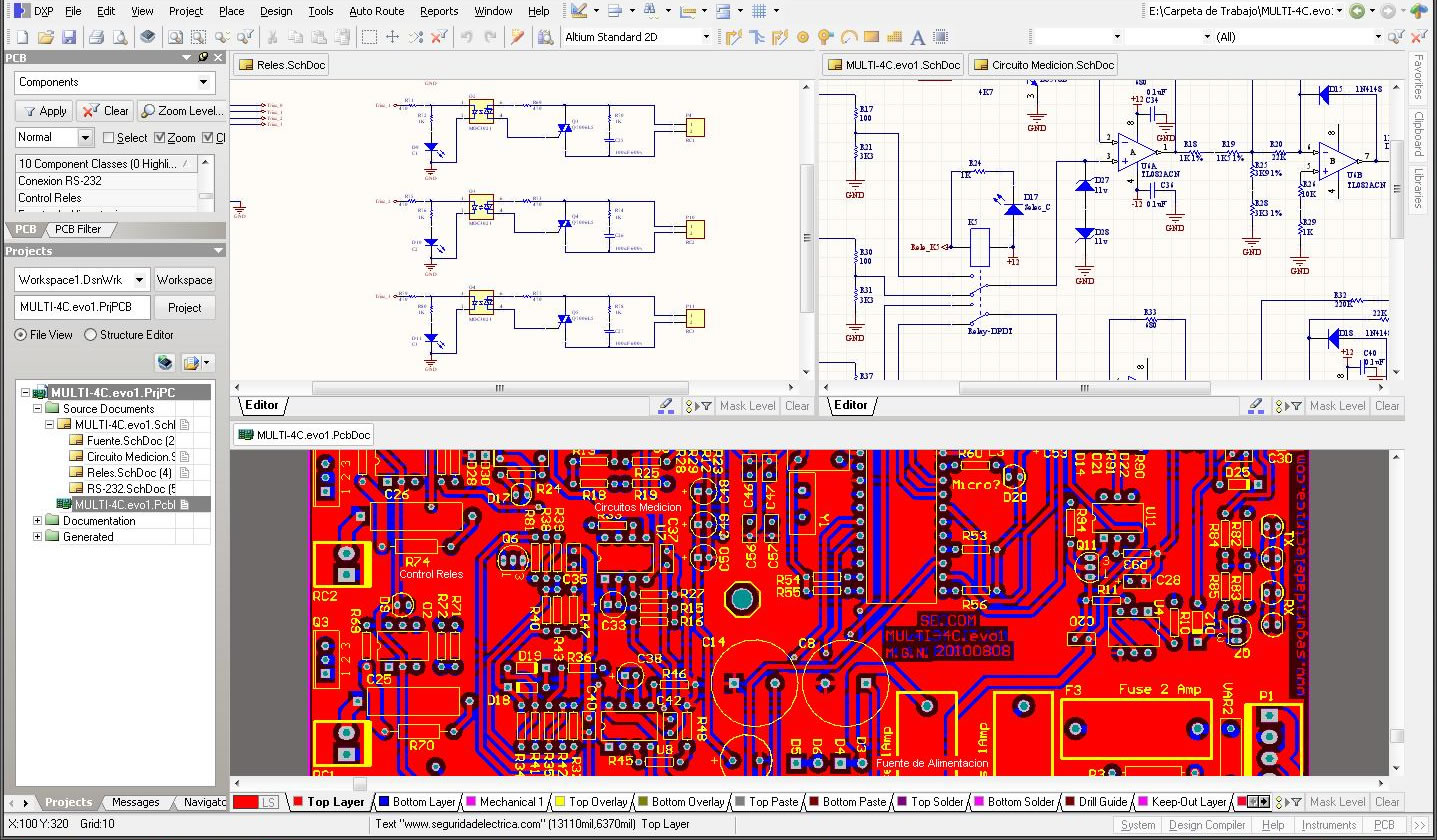Enable the Select checkbox in PCB panel
This screenshot has width=1437, height=840.
pos(109,138)
